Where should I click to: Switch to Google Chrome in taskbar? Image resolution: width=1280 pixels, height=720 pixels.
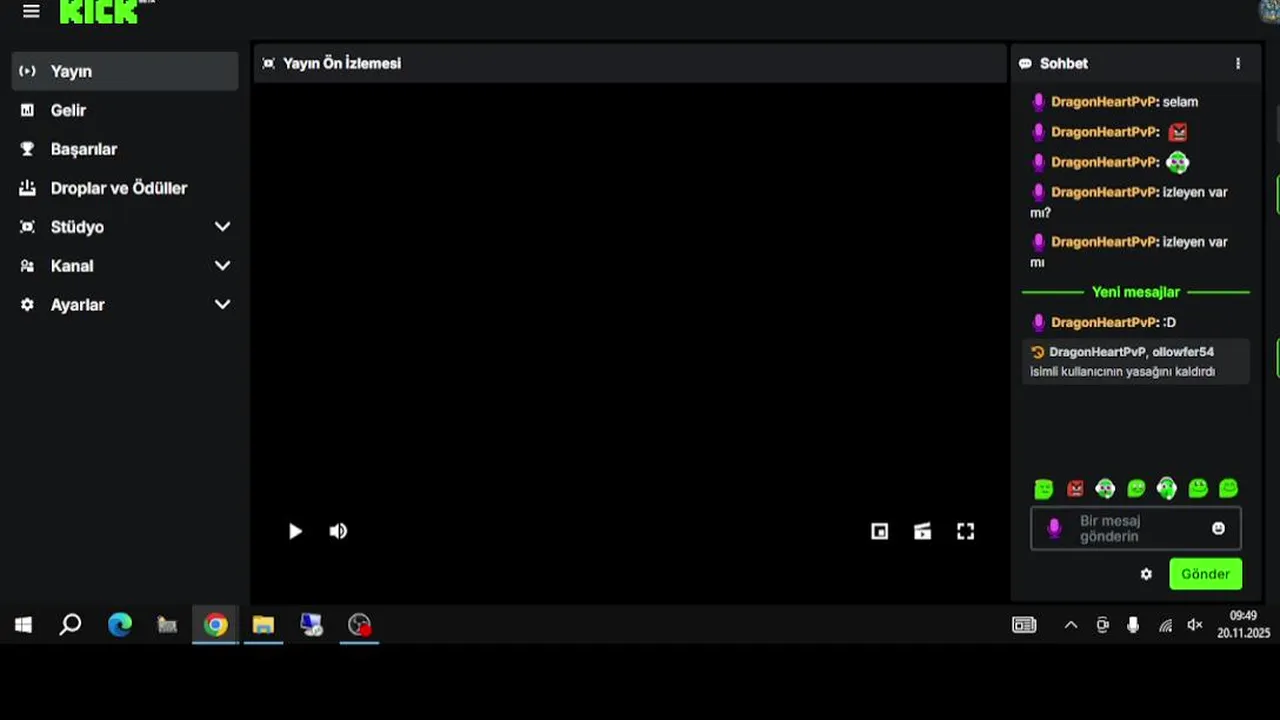point(215,625)
